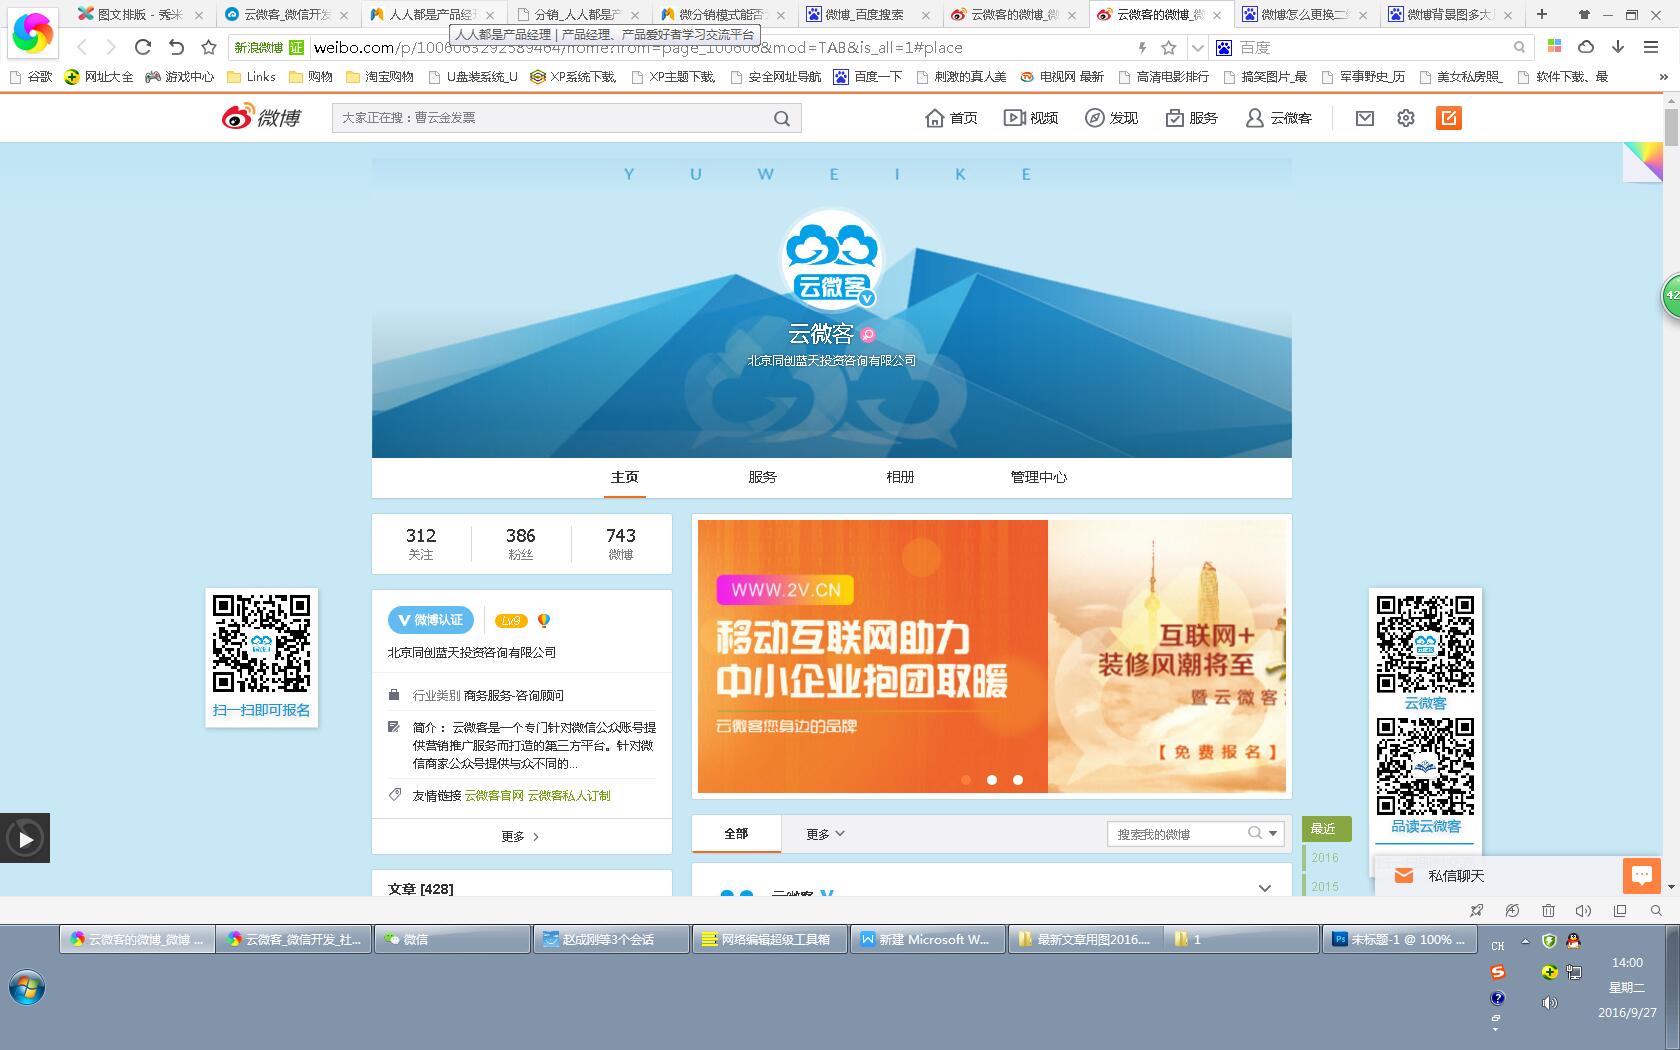
Task: Expand the first post's options chevron
Action: pos(1265,888)
